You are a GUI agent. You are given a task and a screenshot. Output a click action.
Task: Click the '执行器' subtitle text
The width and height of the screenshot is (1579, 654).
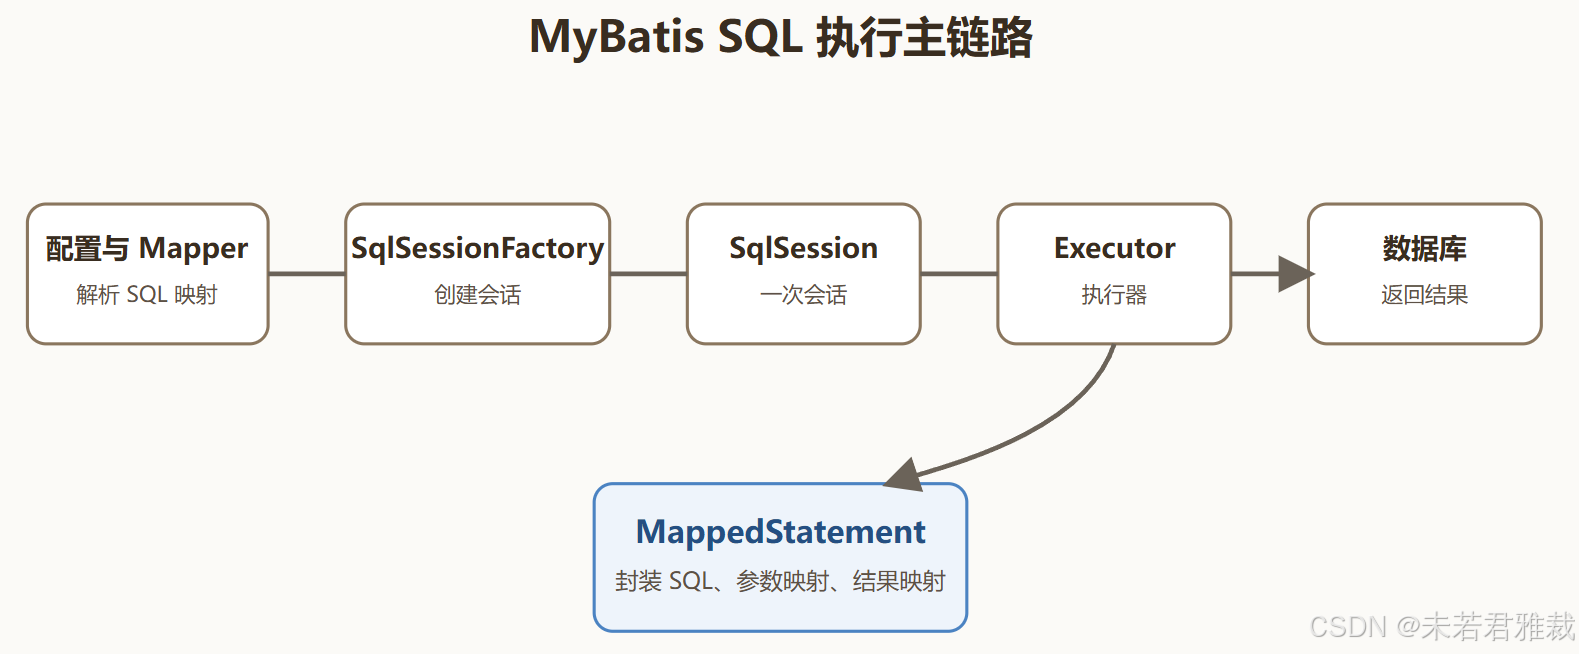coord(1114,295)
